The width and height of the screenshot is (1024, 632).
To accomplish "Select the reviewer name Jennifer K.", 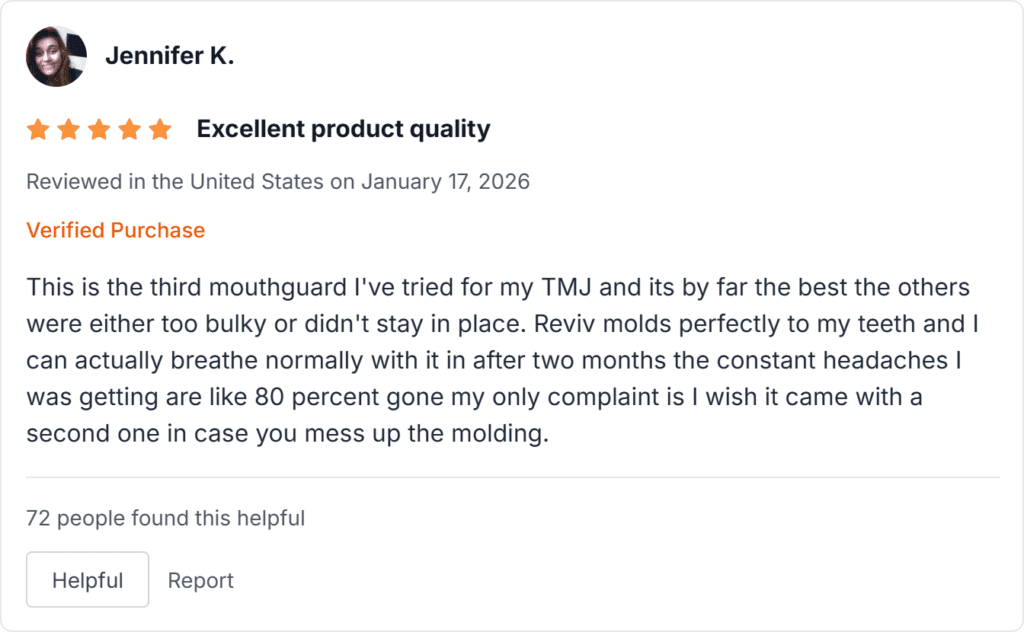I will [170, 56].
